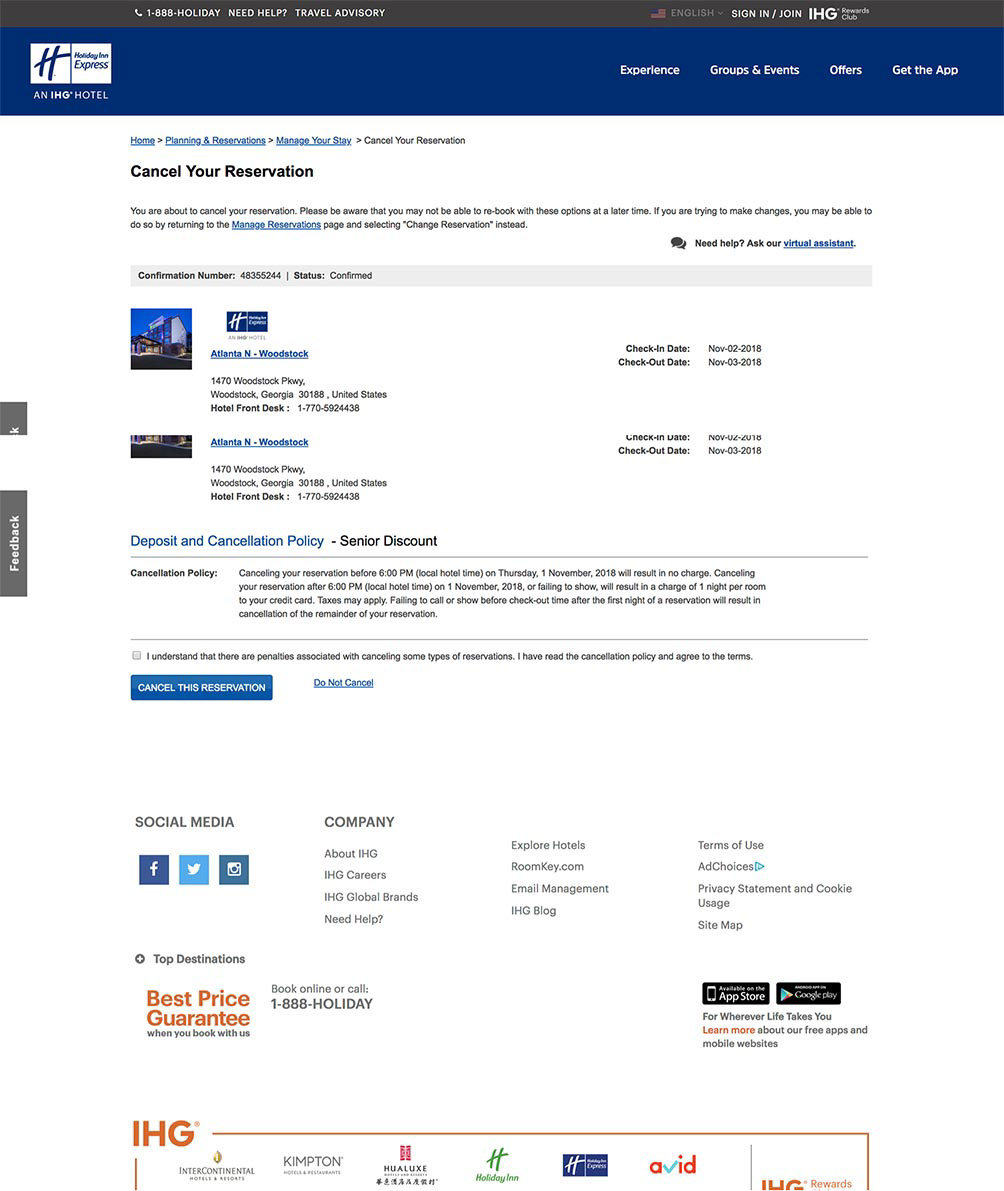Click the CANCEL THIS RESERVATION button
The width and height of the screenshot is (1004, 1191).
point(201,687)
